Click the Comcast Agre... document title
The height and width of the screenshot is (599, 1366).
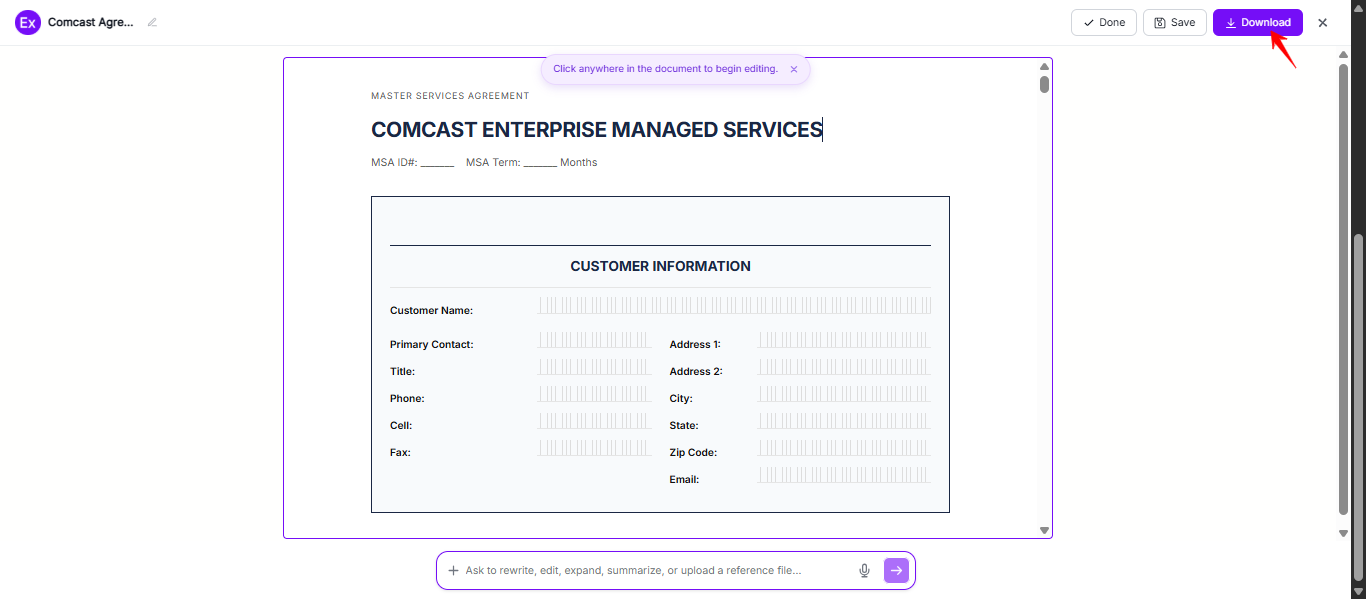click(91, 22)
